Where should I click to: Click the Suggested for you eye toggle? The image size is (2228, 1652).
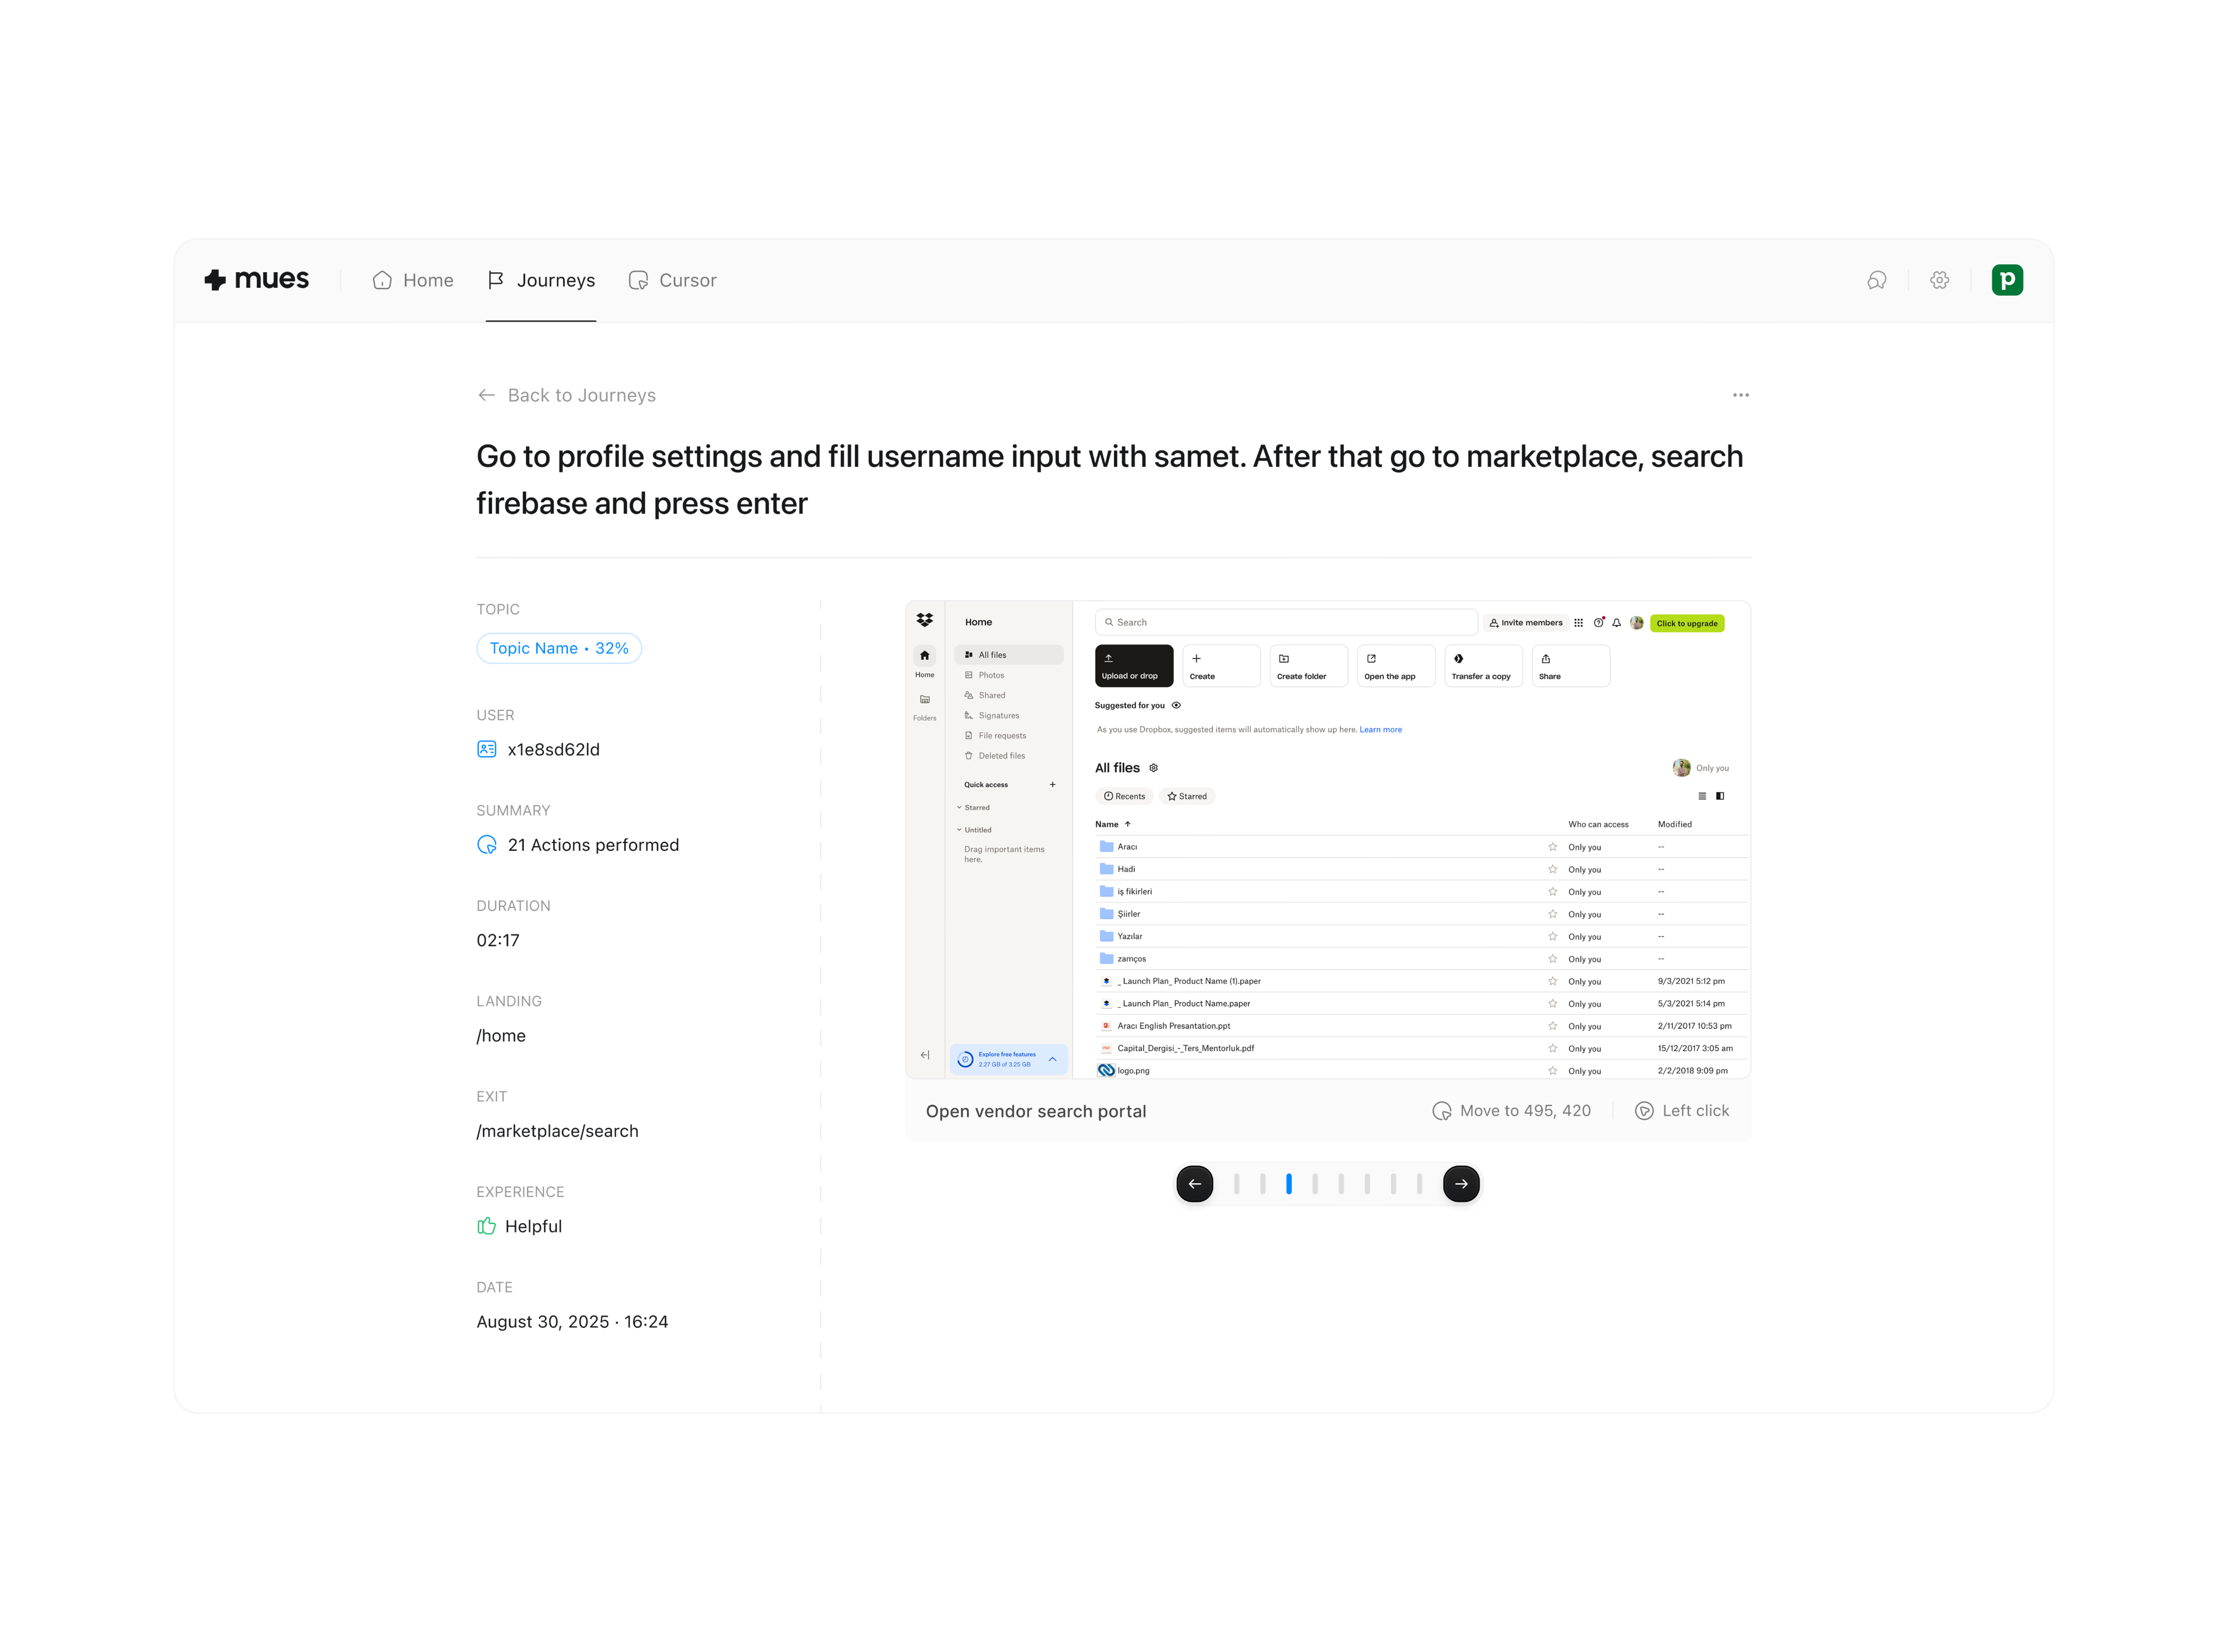[1176, 705]
